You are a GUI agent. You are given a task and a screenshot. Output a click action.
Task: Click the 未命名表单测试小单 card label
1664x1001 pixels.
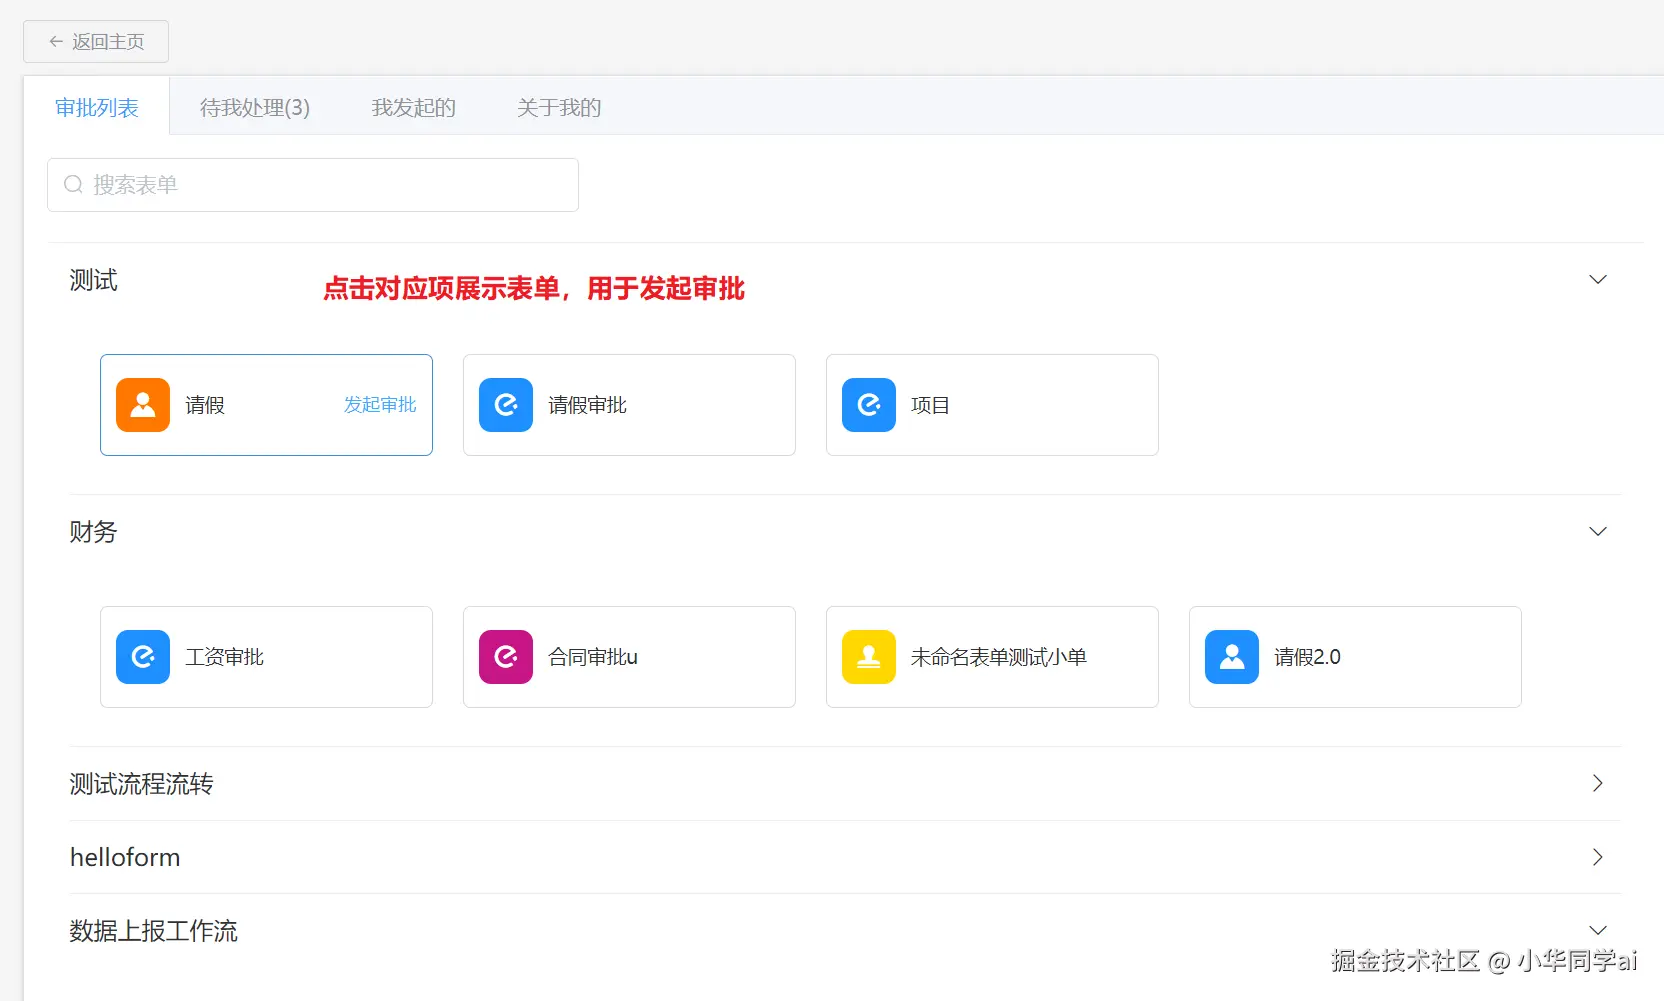pos(999,657)
